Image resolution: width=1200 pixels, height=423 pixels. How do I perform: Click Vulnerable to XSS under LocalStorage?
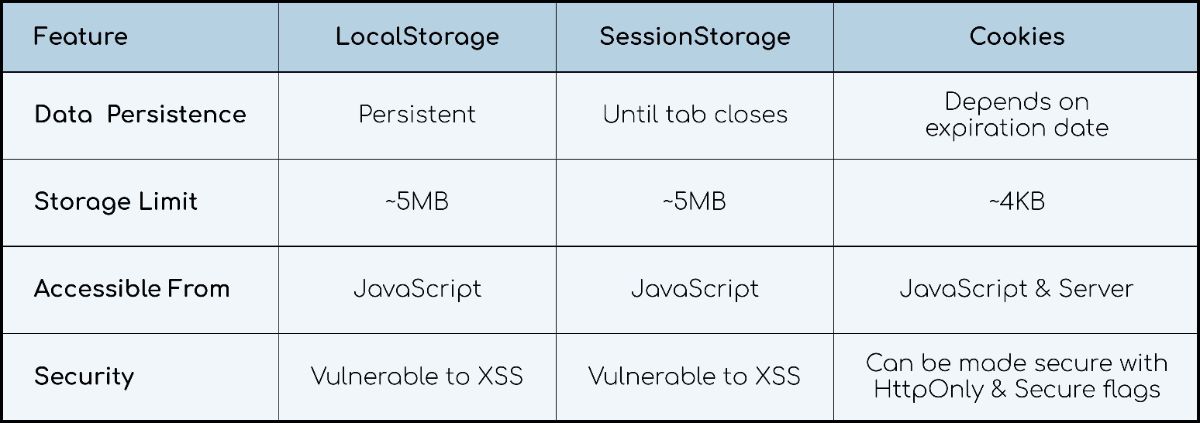(x=417, y=377)
